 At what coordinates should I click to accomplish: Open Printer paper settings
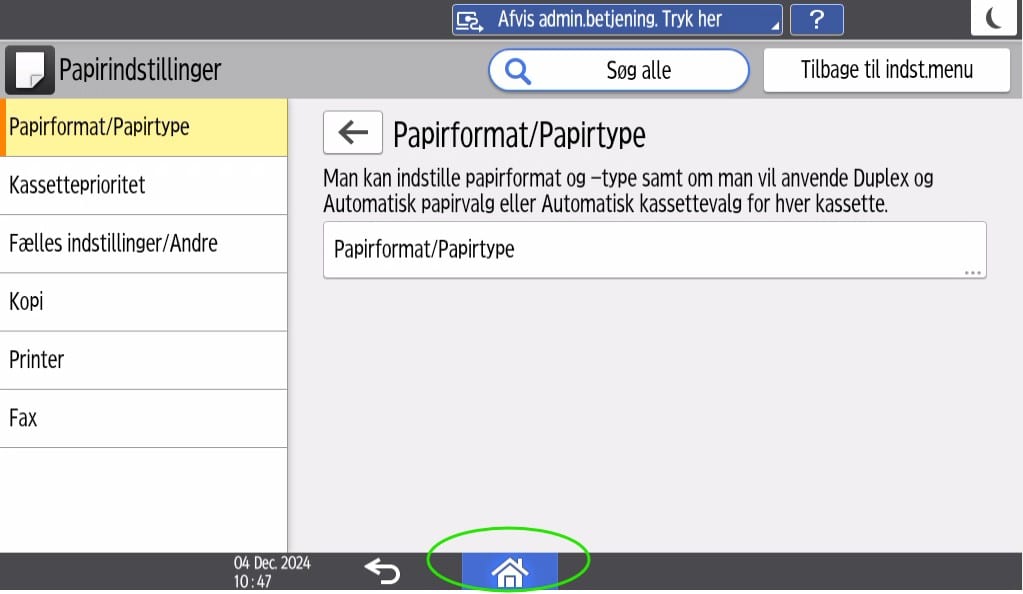(143, 360)
